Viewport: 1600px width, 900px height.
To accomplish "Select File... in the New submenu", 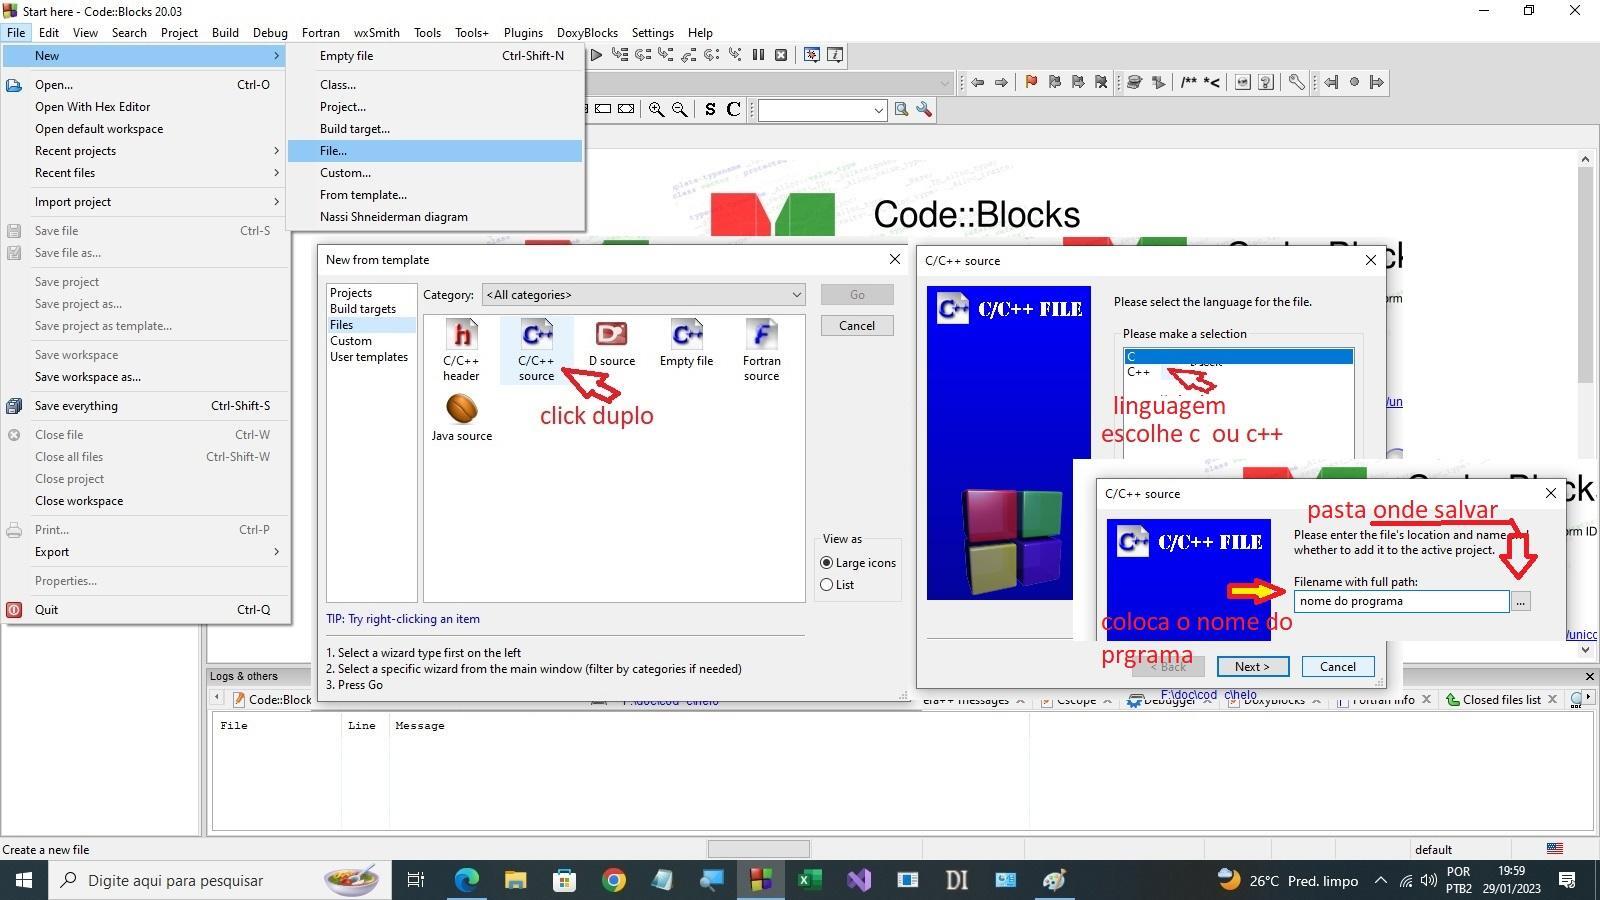I will pyautogui.click(x=435, y=151).
